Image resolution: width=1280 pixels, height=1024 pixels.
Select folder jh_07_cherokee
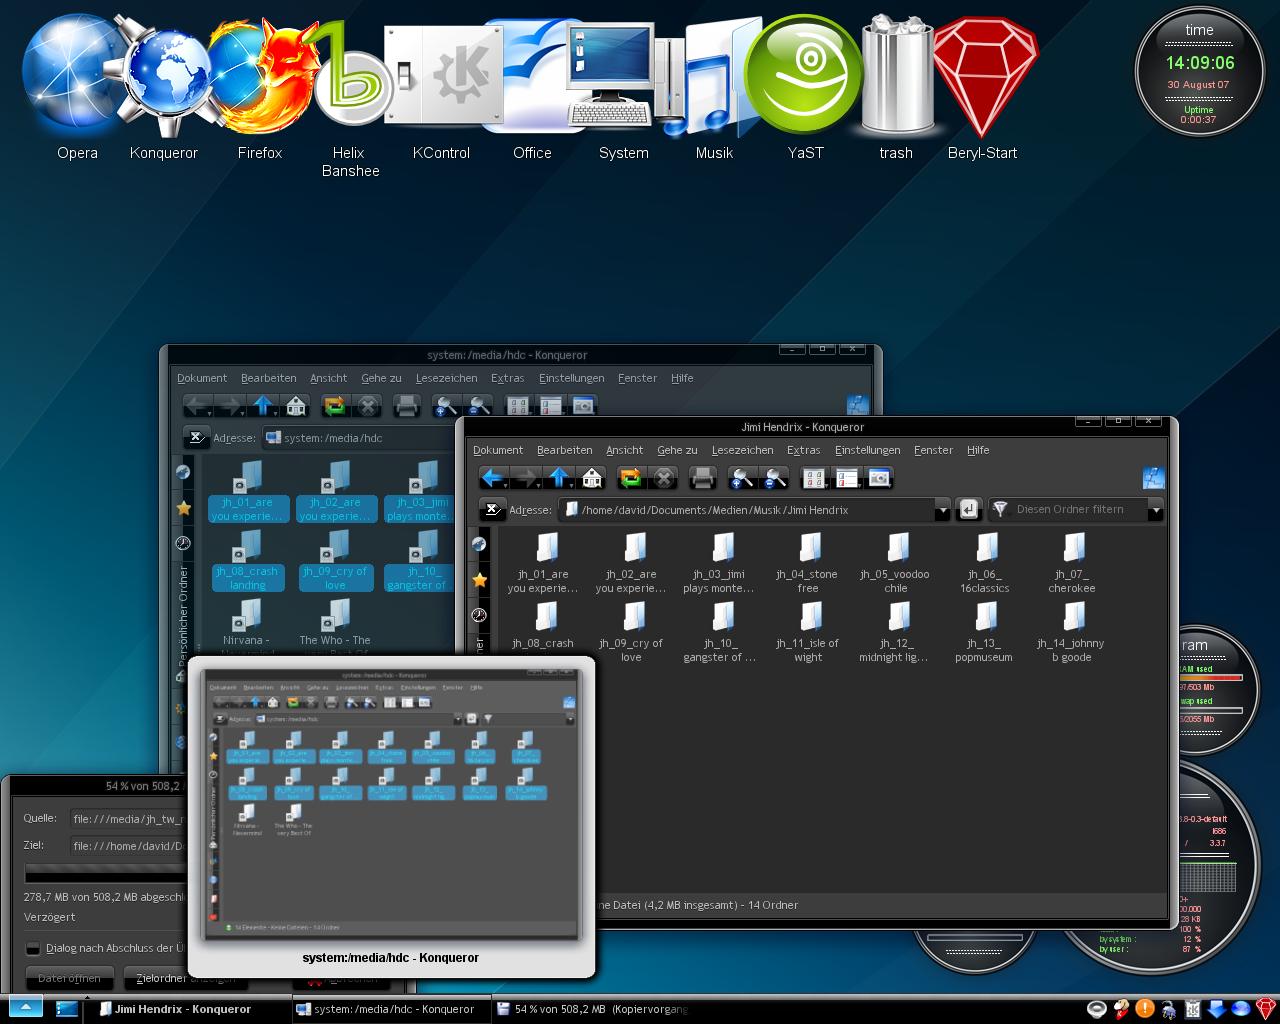pos(1072,563)
